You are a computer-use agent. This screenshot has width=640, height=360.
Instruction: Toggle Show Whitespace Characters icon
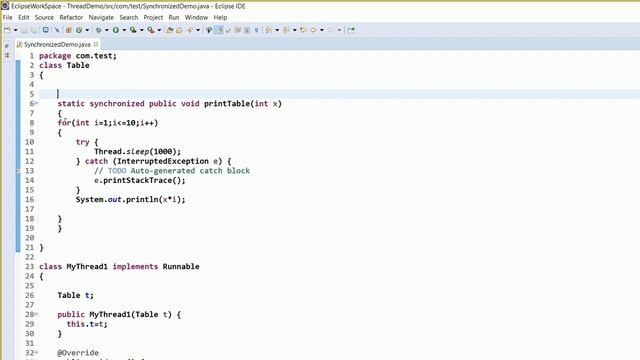point(256,30)
